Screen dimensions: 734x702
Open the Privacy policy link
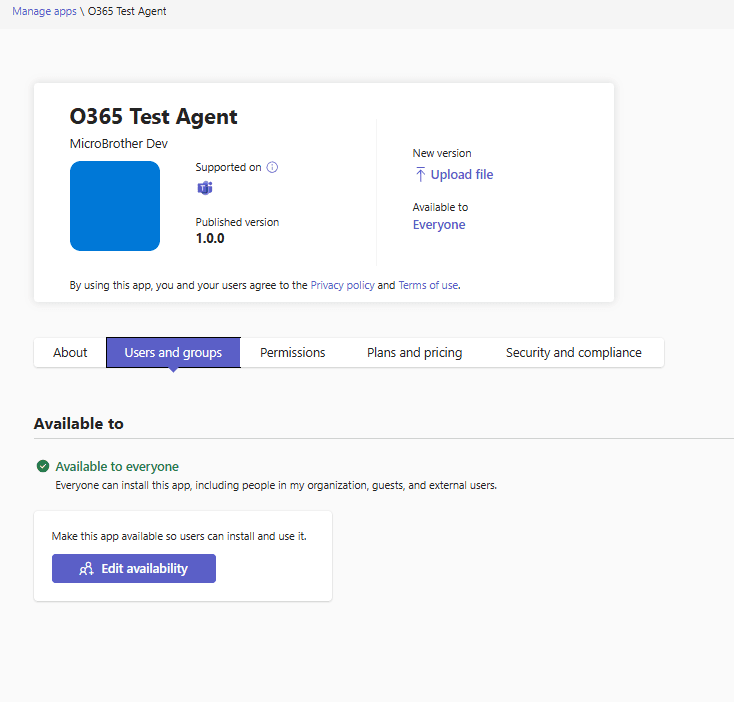pyautogui.click(x=342, y=285)
